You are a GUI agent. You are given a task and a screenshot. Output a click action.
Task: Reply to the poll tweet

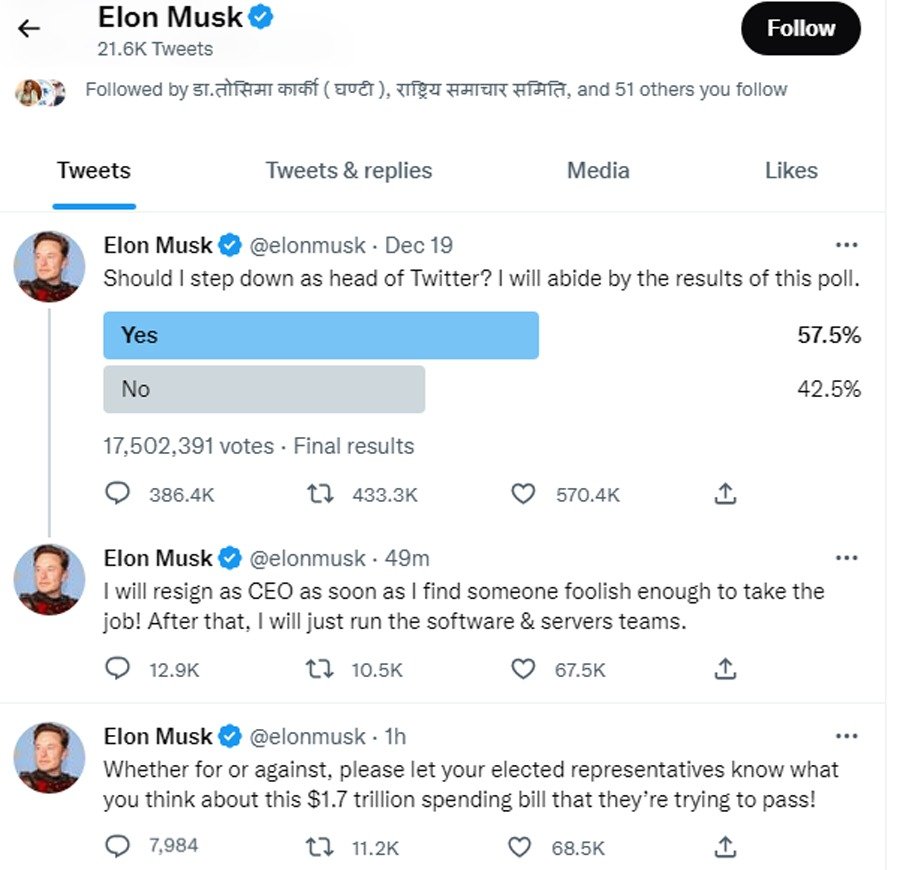pyautogui.click(x=118, y=494)
